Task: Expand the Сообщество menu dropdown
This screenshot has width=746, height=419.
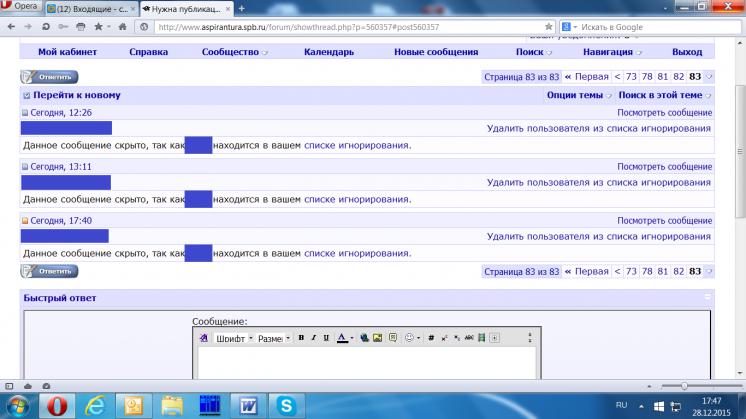Action: 236,51
